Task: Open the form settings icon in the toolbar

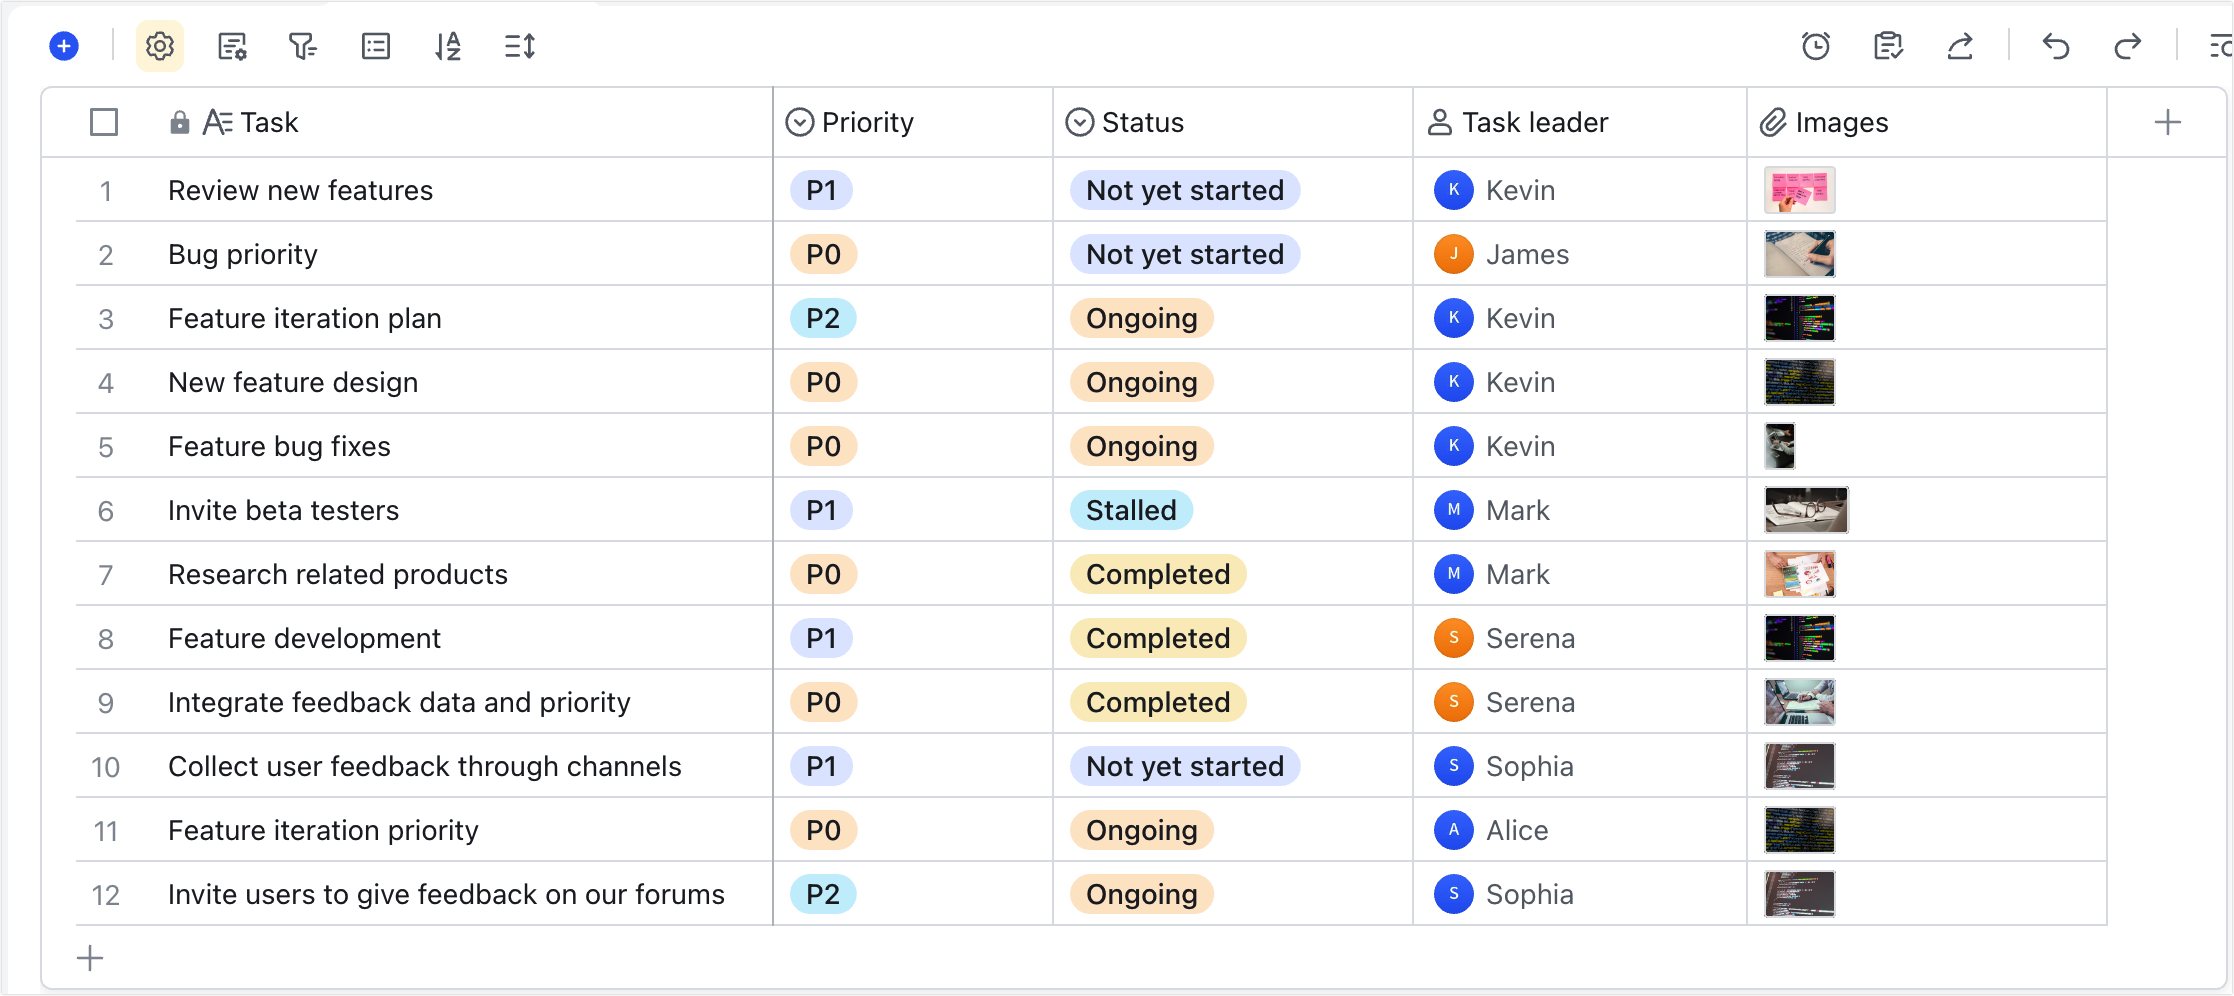Action: (231, 46)
